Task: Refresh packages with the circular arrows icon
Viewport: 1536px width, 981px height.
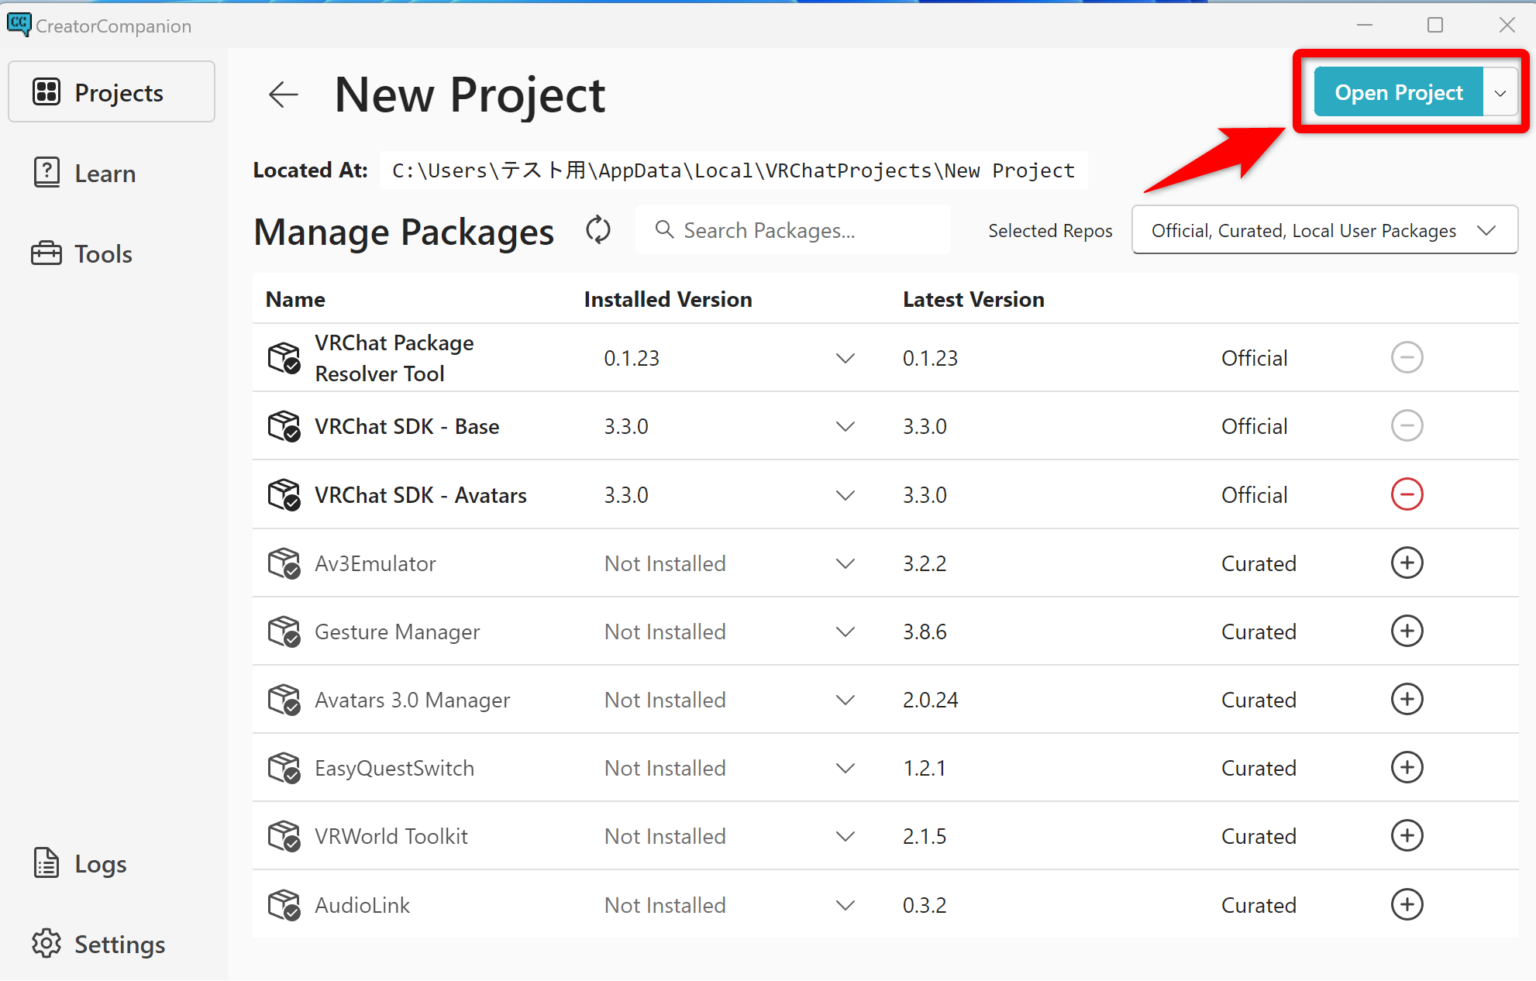Action: click(x=598, y=230)
